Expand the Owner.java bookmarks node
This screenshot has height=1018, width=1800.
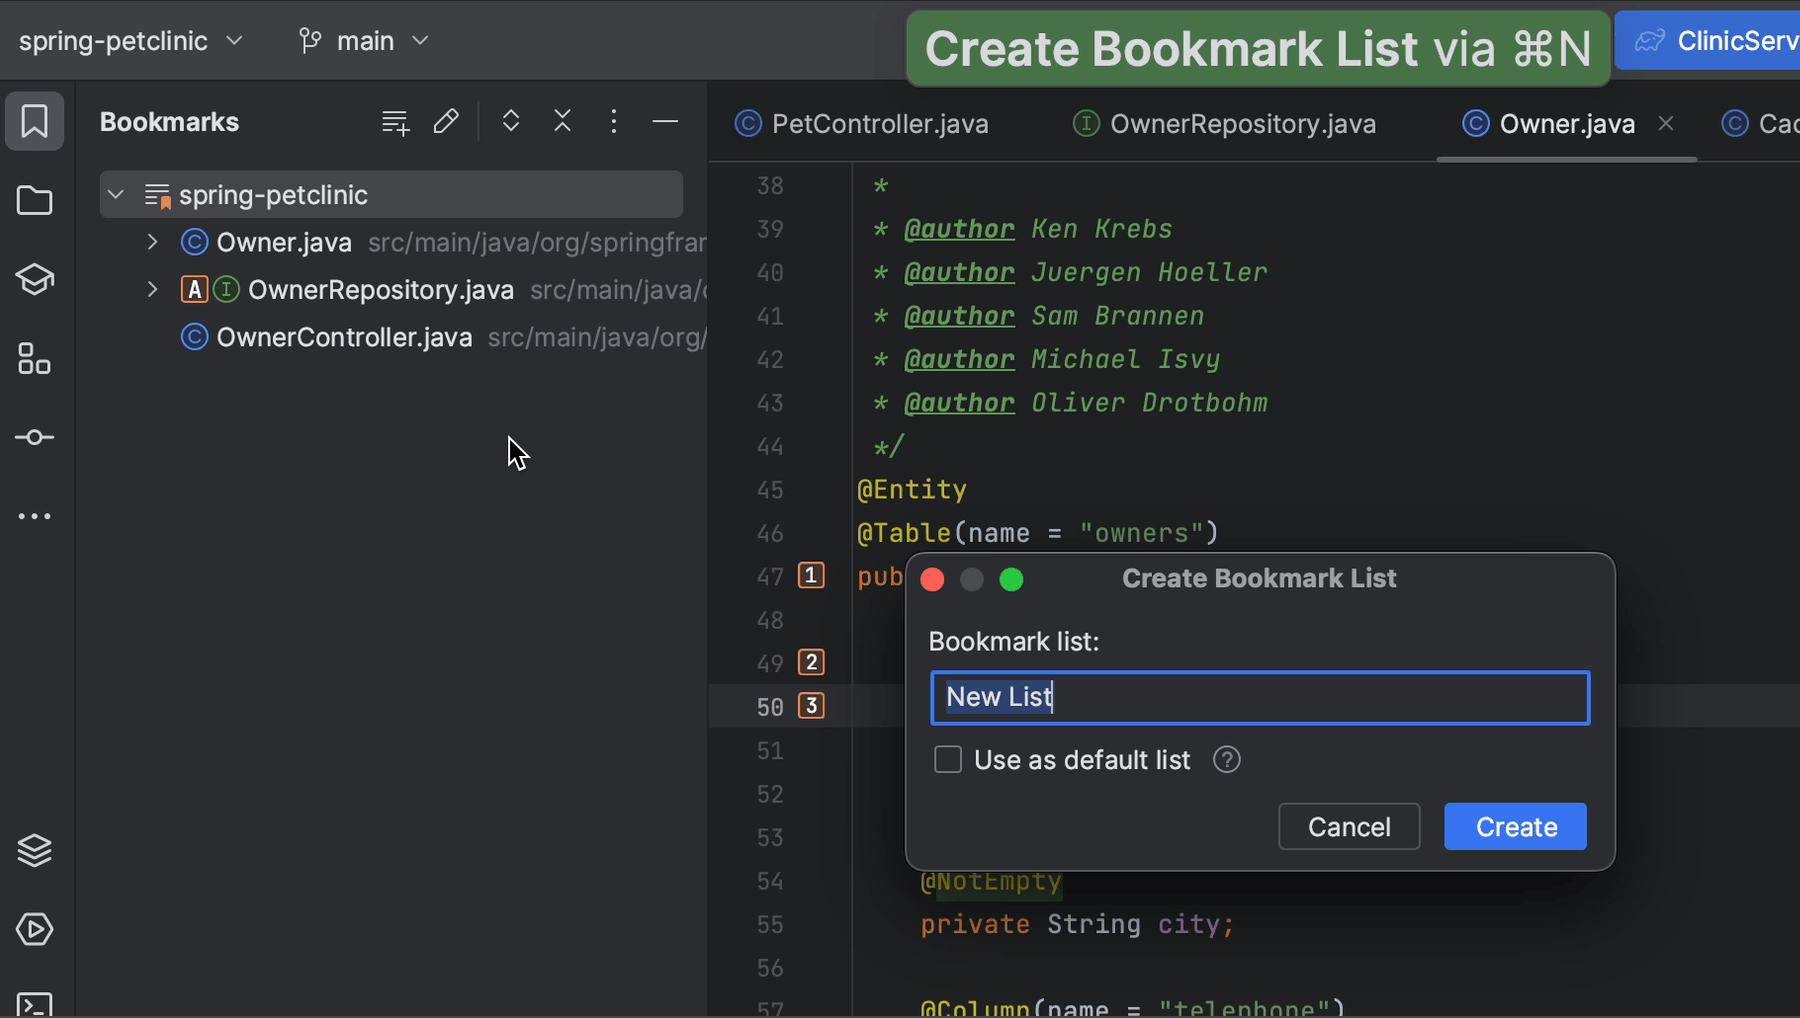[152, 241]
